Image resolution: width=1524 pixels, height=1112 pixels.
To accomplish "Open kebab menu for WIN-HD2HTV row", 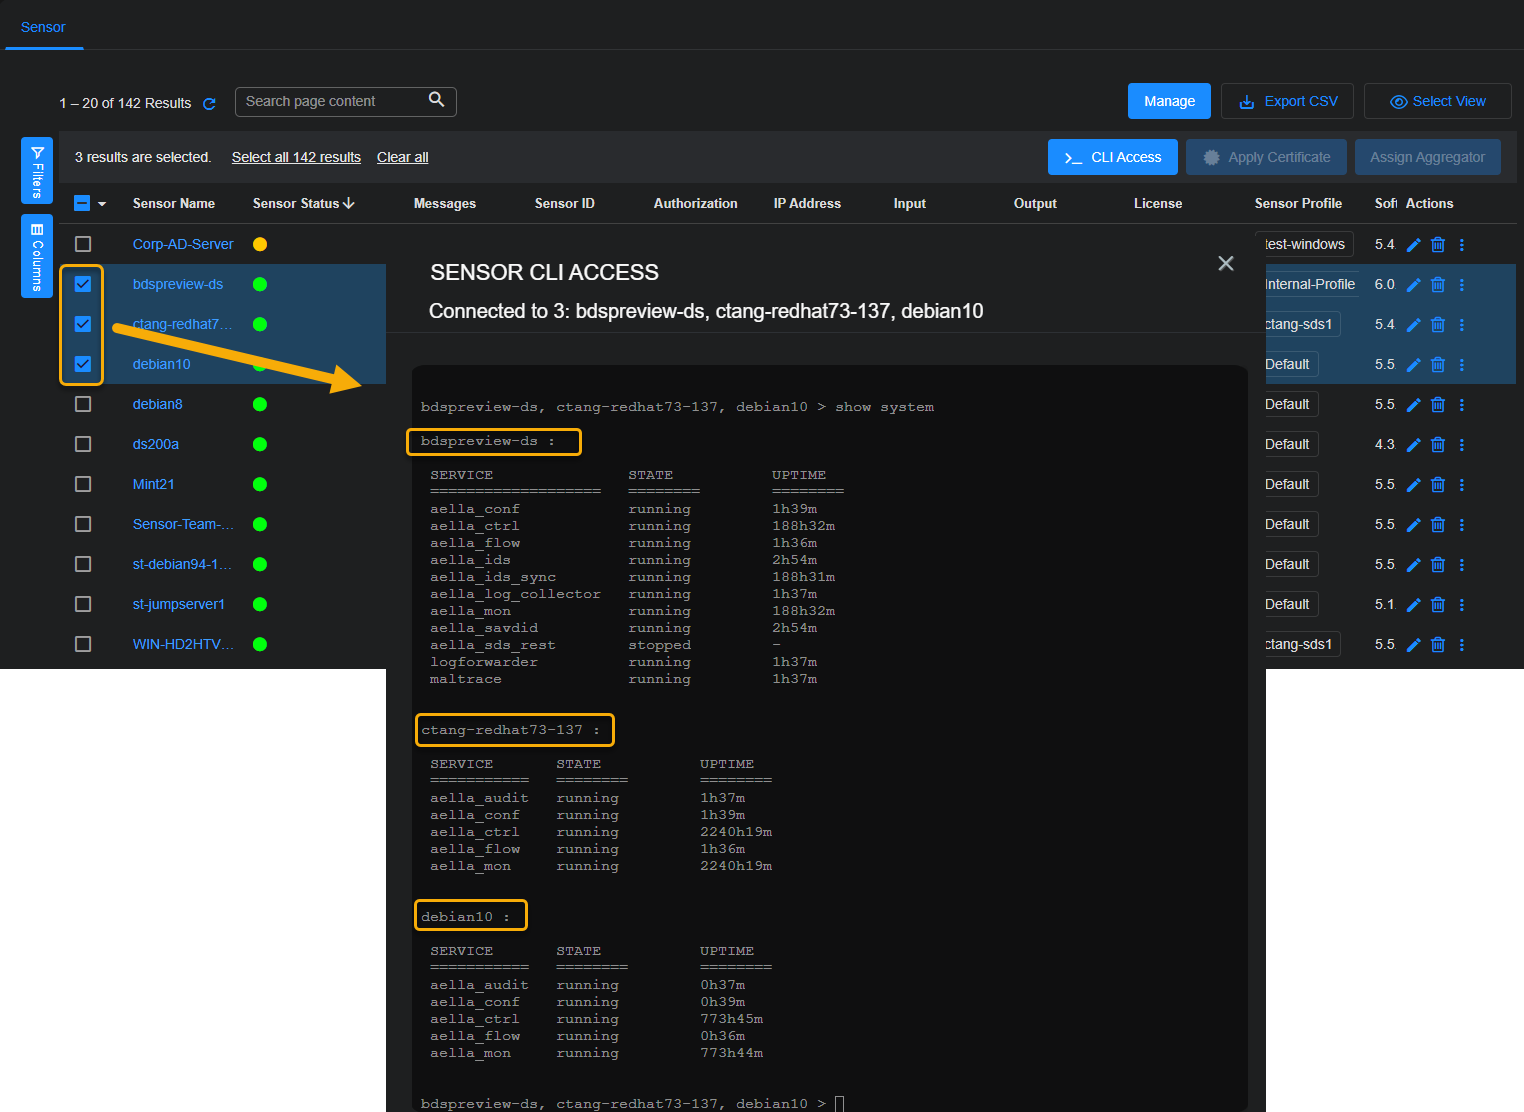I will [1461, 645].
